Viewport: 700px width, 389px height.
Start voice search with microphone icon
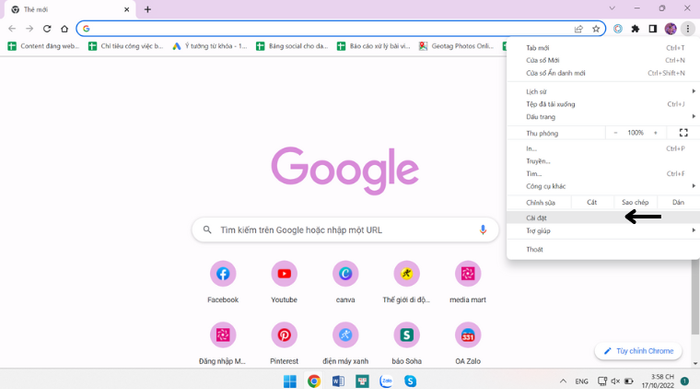(x=483, y=230)
